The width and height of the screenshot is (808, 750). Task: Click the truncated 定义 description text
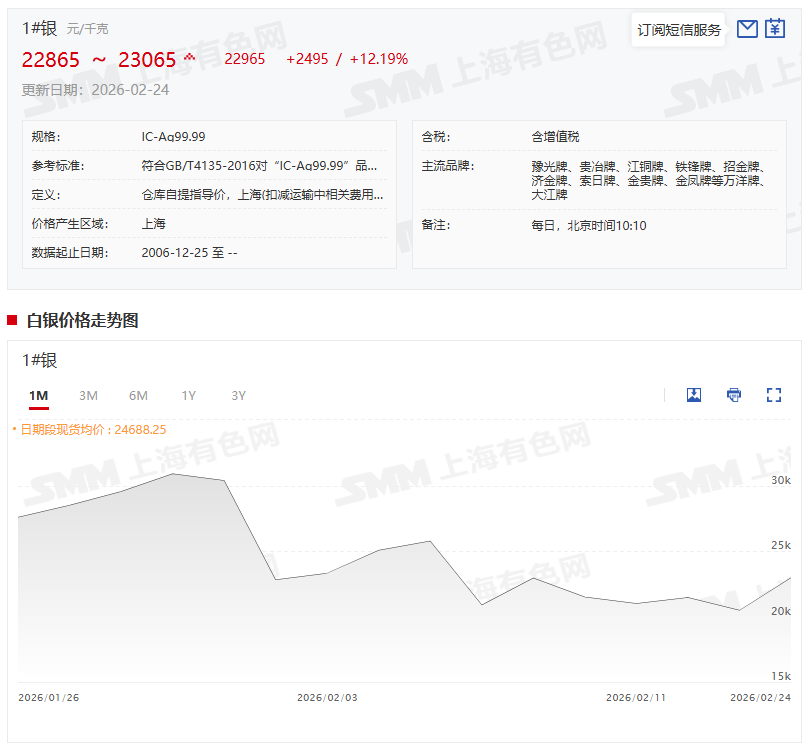(x=262, y=195)
